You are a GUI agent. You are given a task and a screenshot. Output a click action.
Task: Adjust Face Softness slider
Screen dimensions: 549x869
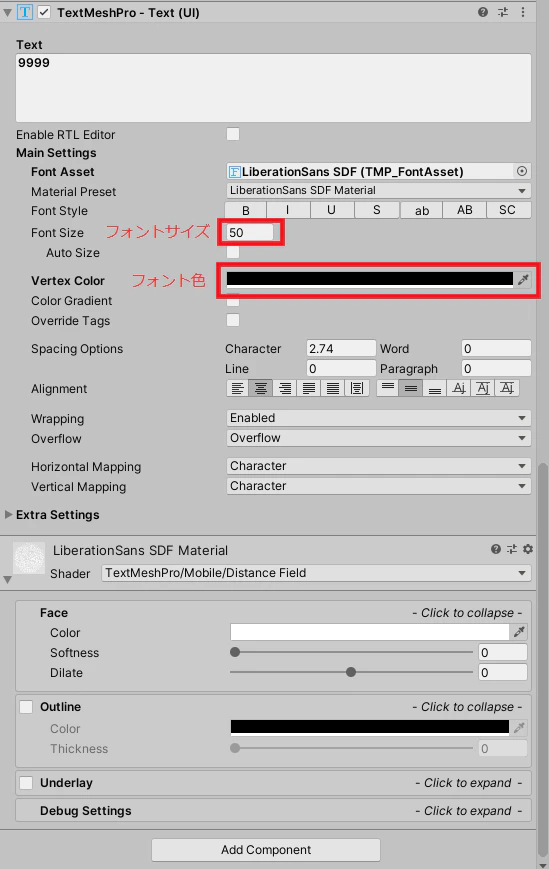tap(351, 652)
